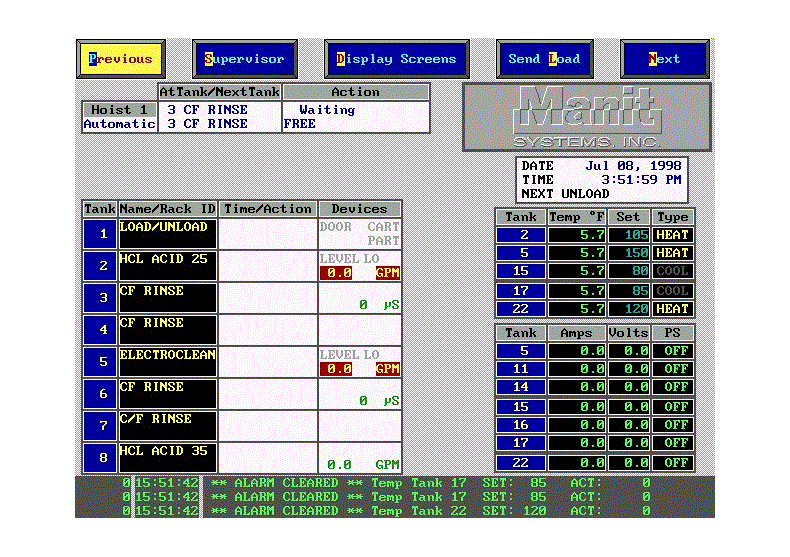The image size is (790, 557).
Task: Click the set point 150 for tank 5
Action: (x=628, y=253)
